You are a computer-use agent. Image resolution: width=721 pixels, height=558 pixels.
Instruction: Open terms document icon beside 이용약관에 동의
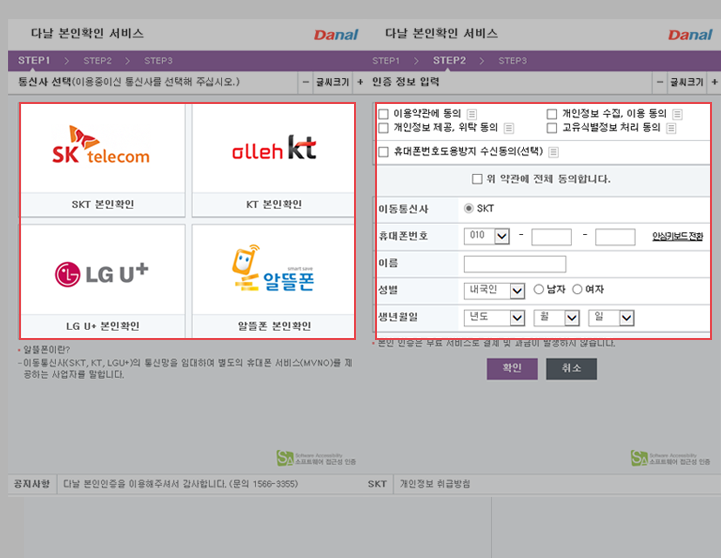(472, 114)
